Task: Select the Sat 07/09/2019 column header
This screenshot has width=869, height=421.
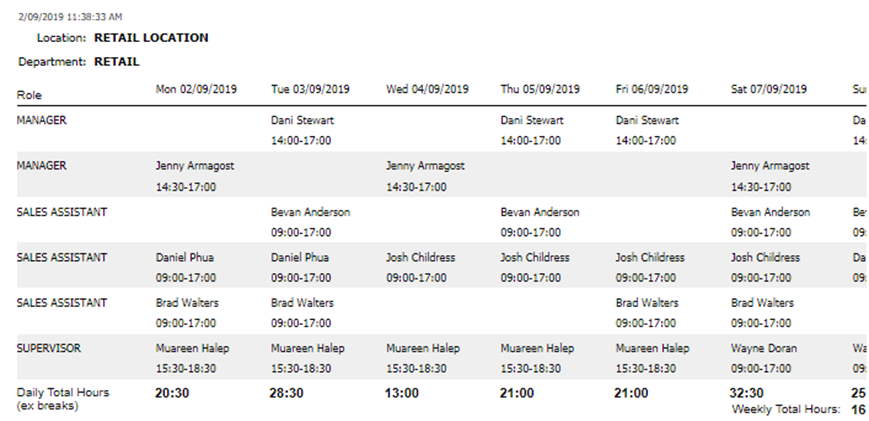Action: [770, 89]
